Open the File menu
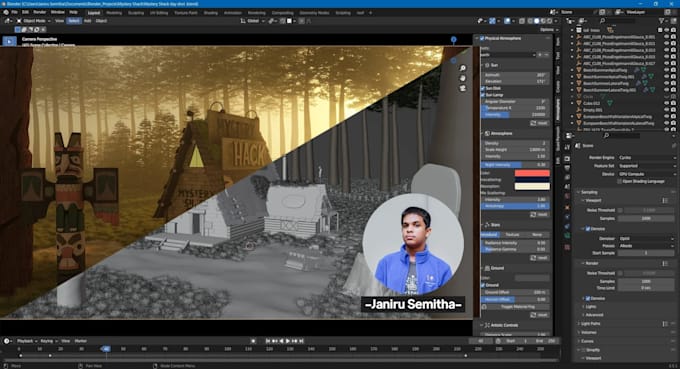680x369 pixels. (x=14, y=12)
